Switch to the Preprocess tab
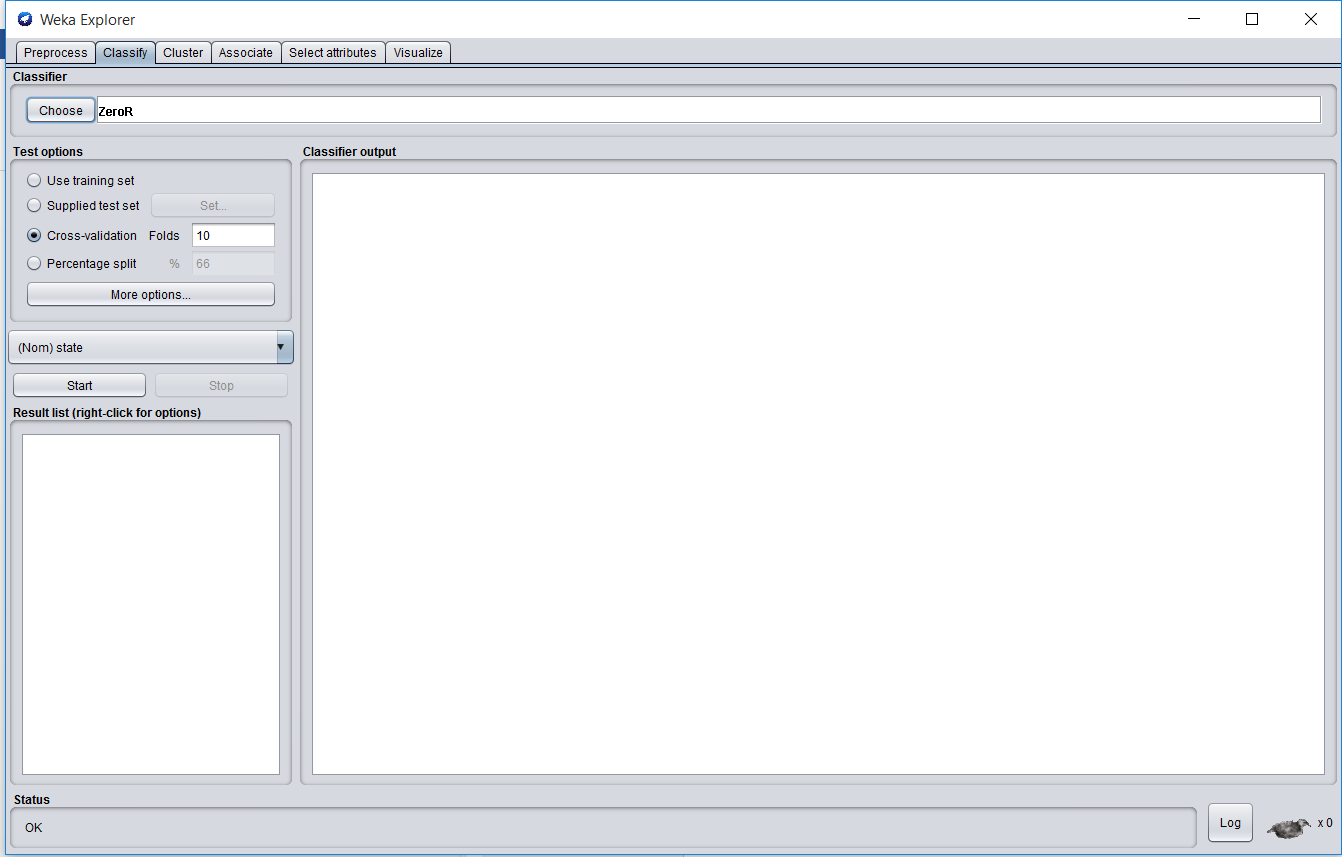1342x857 pixels. (x=56, y=53)
